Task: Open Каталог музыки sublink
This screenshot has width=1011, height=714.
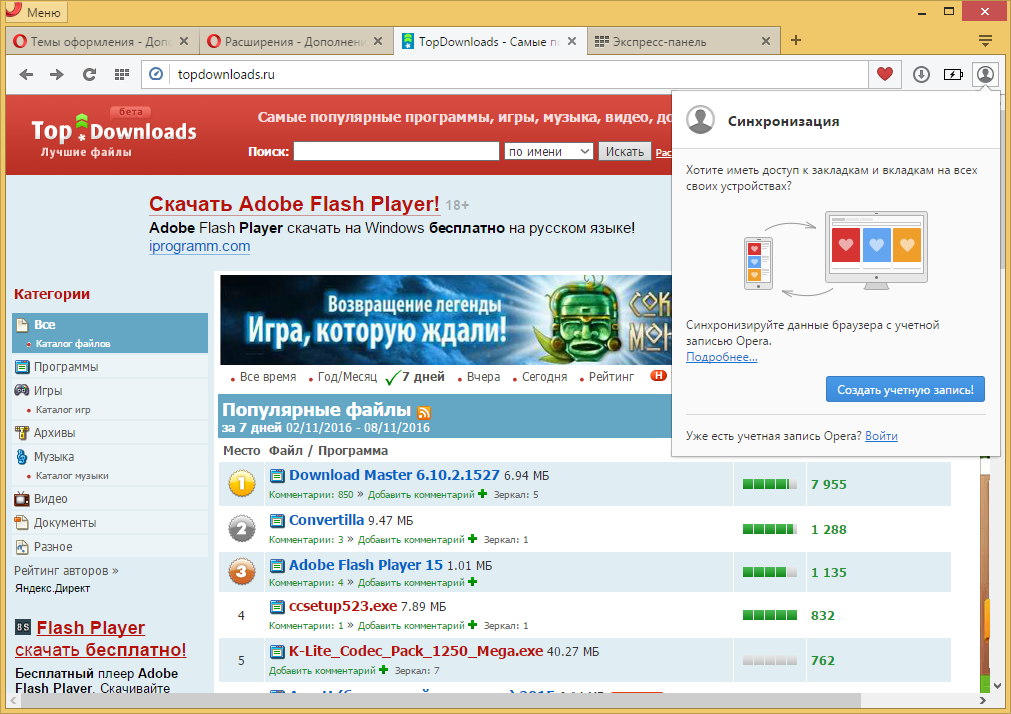Action: 72,476
